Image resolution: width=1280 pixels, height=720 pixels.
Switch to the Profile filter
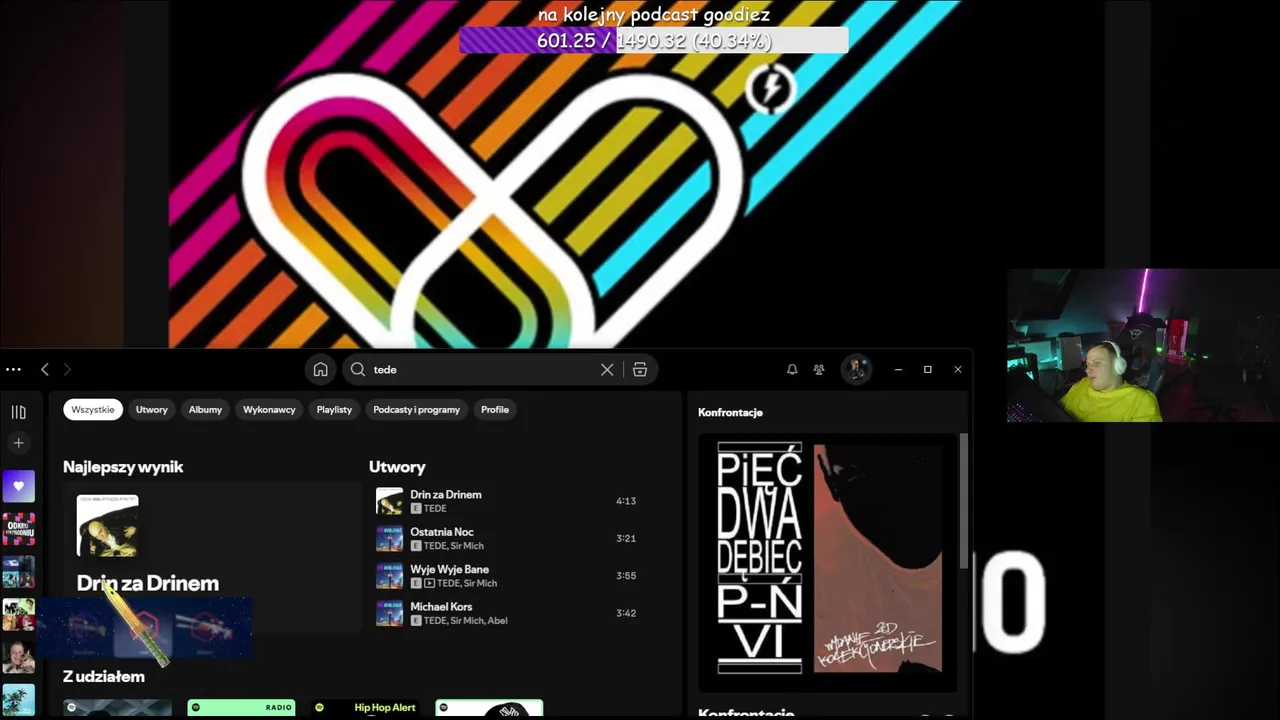click(x=495, y=410)
